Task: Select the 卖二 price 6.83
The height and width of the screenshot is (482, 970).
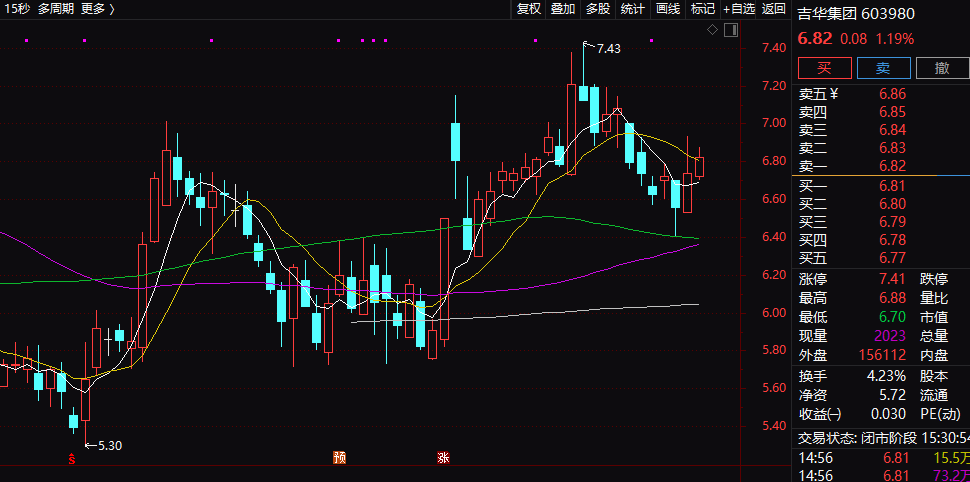Action: pyautogui.click(x=892, y=148)
